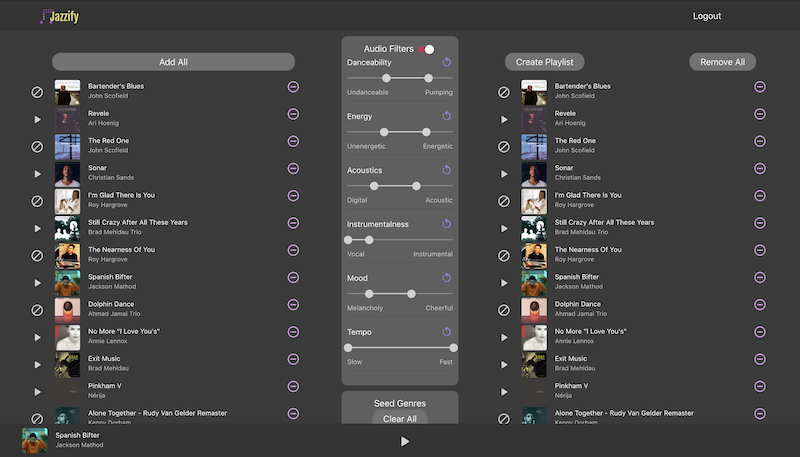The height and width of the screenshot is (457, 800).
Task: Play Revele in the left track list
Action: pos(37,119)
